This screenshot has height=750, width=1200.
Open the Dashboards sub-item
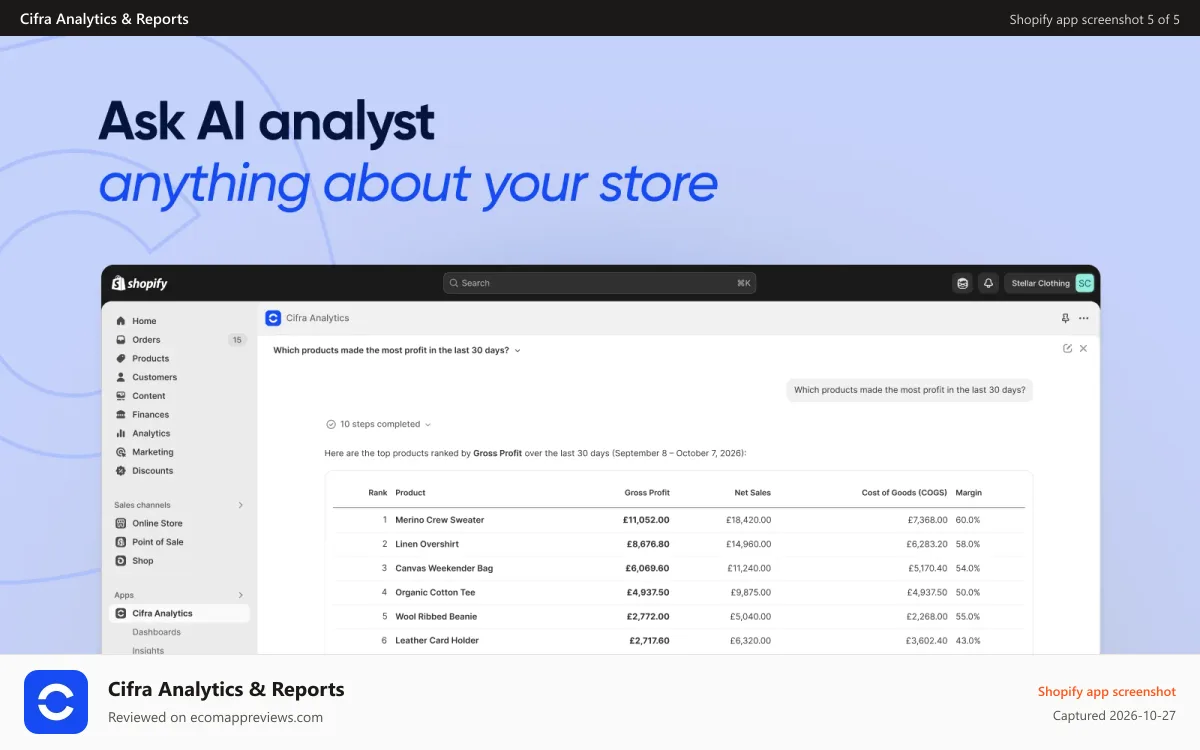coord(157,632)
